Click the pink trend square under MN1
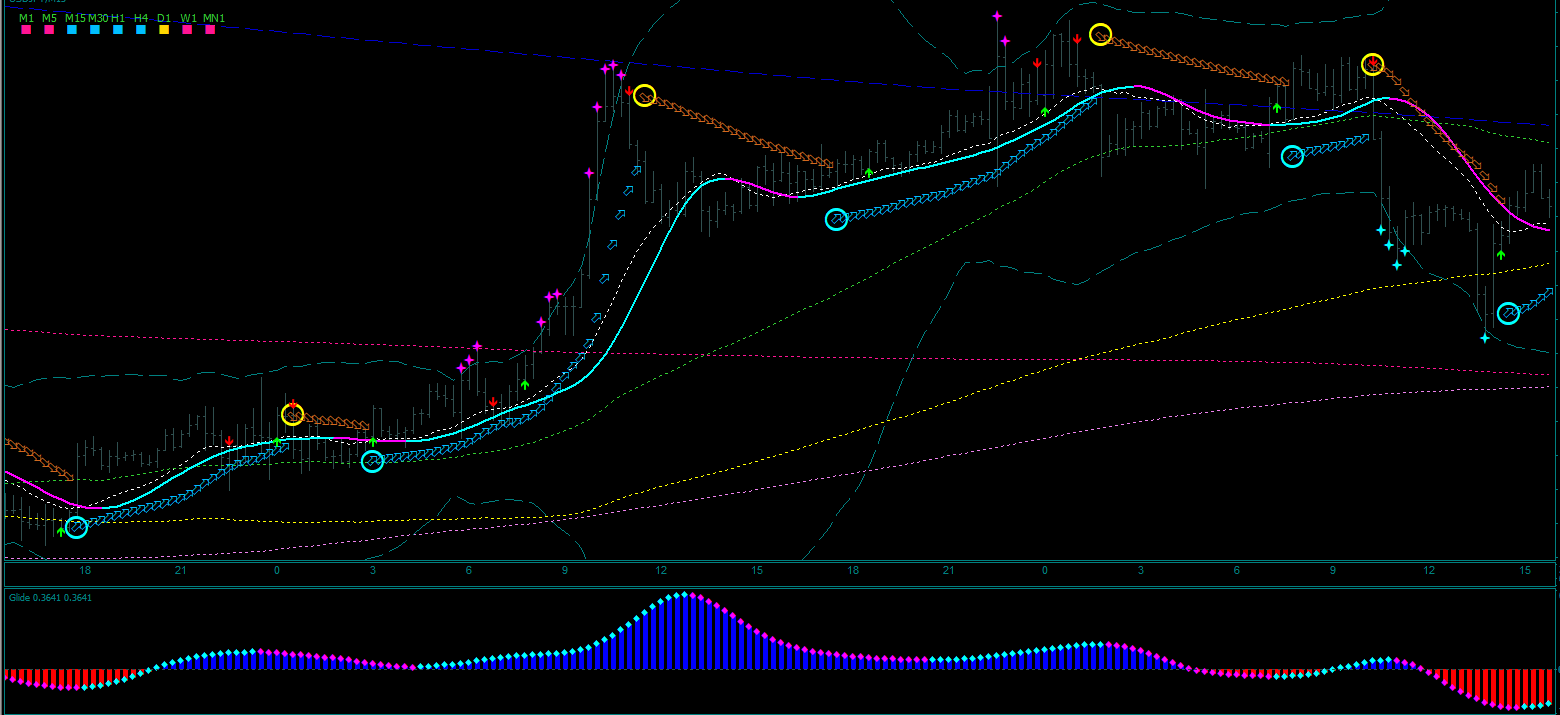The image size is (1560, 715). [x=210, y=30]
